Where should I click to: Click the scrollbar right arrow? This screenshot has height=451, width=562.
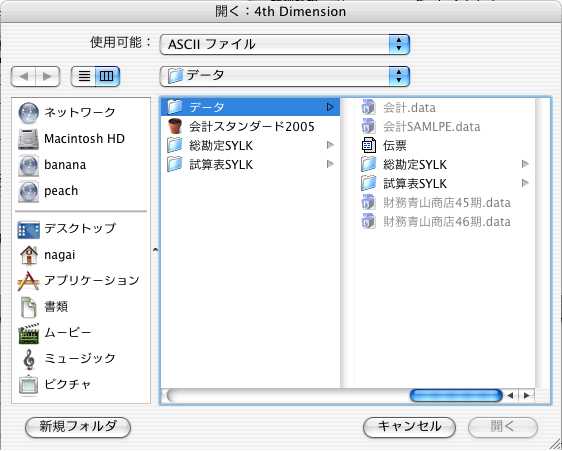coord(527,395)
